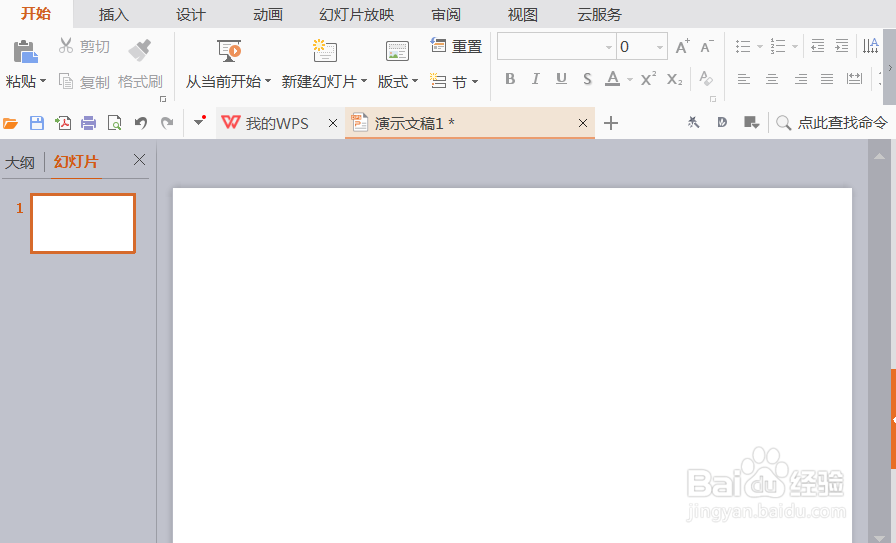This screenshot has width=896, height=543.
Task: Open the font size dropdown arrow
Action: pos(660,47)
